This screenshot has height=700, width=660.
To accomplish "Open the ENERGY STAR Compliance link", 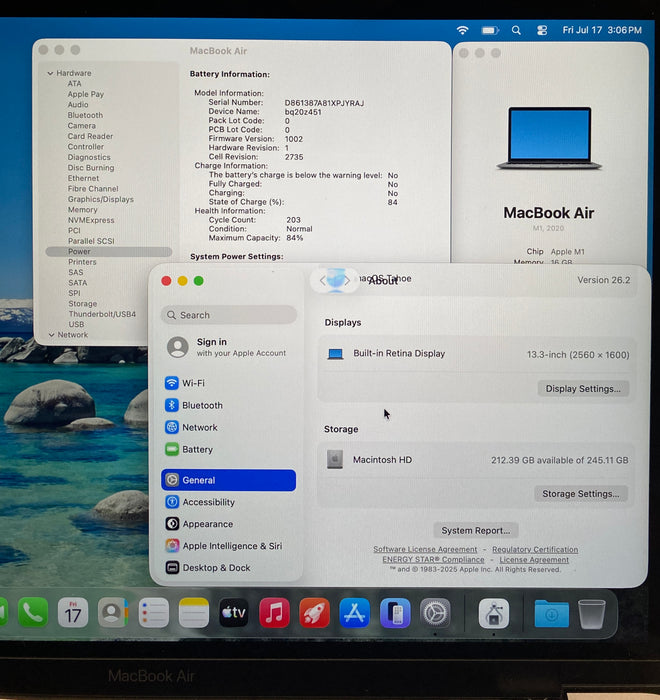I will tap(433, 559).
